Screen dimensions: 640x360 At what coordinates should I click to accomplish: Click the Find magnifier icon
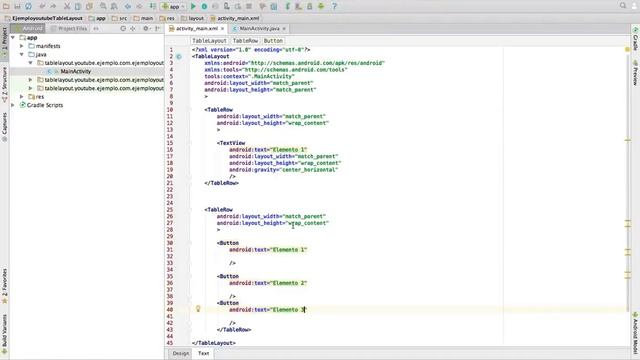pos(103,6)
